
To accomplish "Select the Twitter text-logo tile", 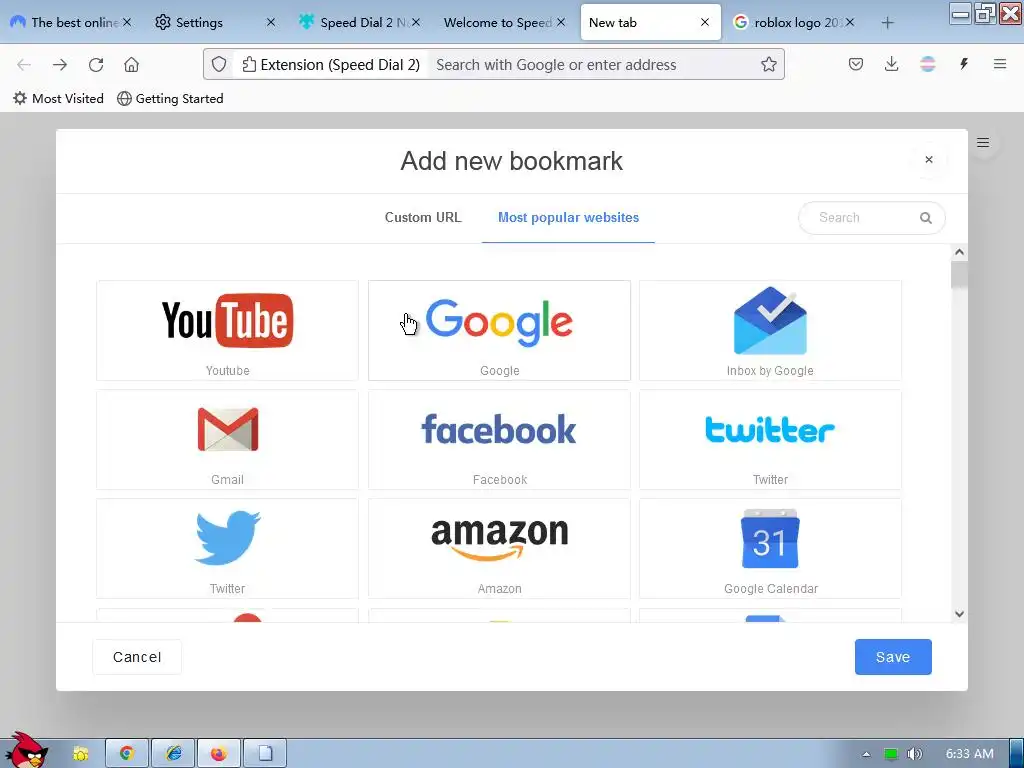I will point(770,440).
